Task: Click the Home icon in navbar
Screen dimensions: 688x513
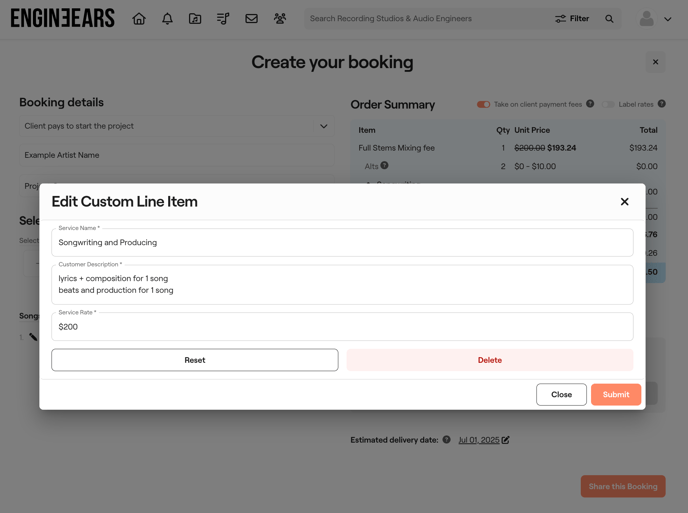Action: pos(139,18)
